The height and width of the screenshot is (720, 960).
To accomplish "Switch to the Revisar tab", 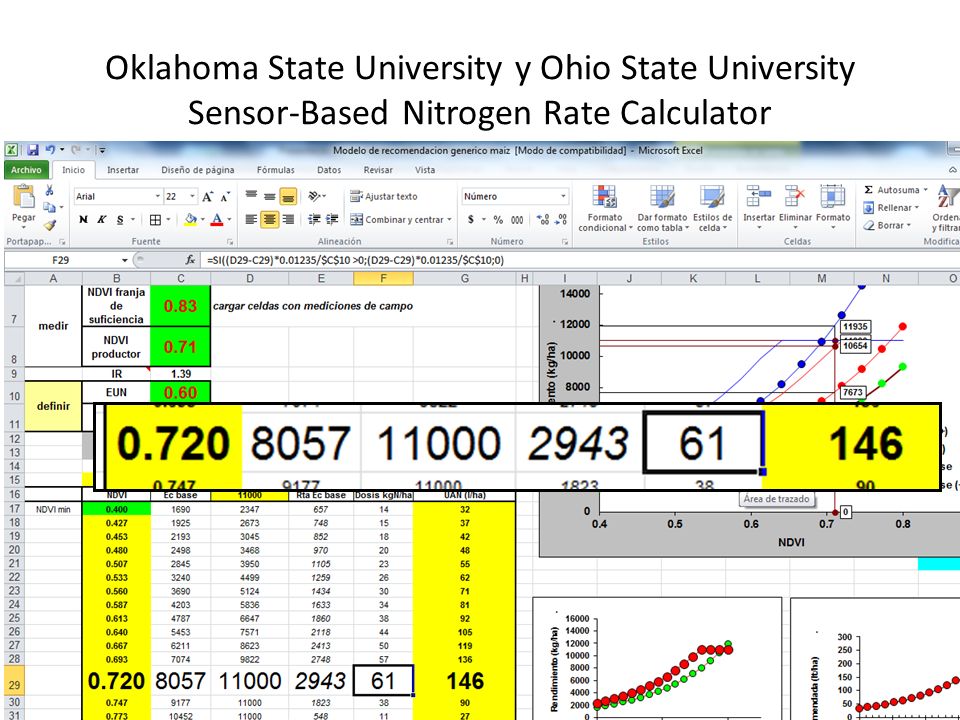I will pyautogui.click(x=378, y=170).
